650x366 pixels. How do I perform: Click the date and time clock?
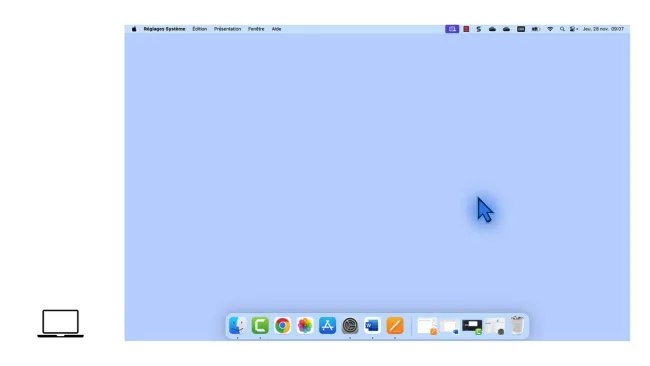tap(603, 29)
